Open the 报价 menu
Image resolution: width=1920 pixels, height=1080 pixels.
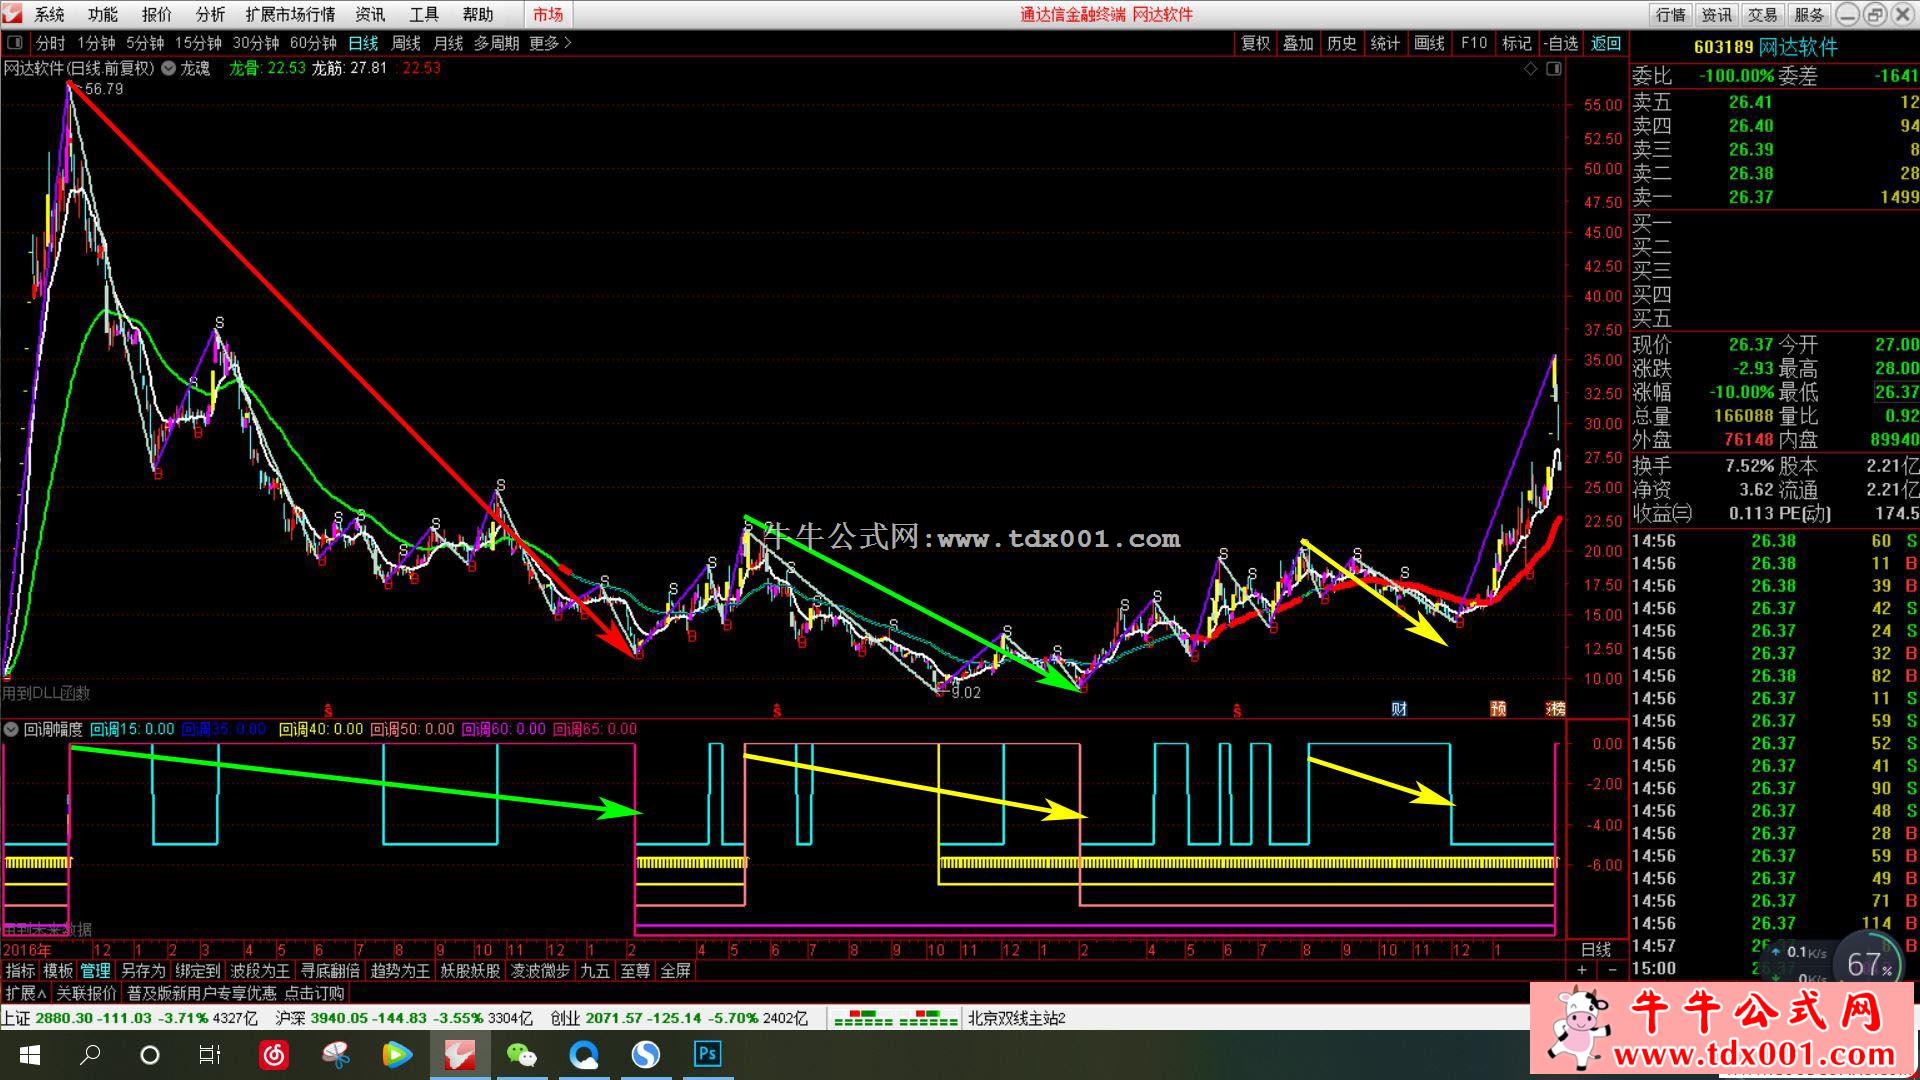pyautogui.click(x=156, y=14)
